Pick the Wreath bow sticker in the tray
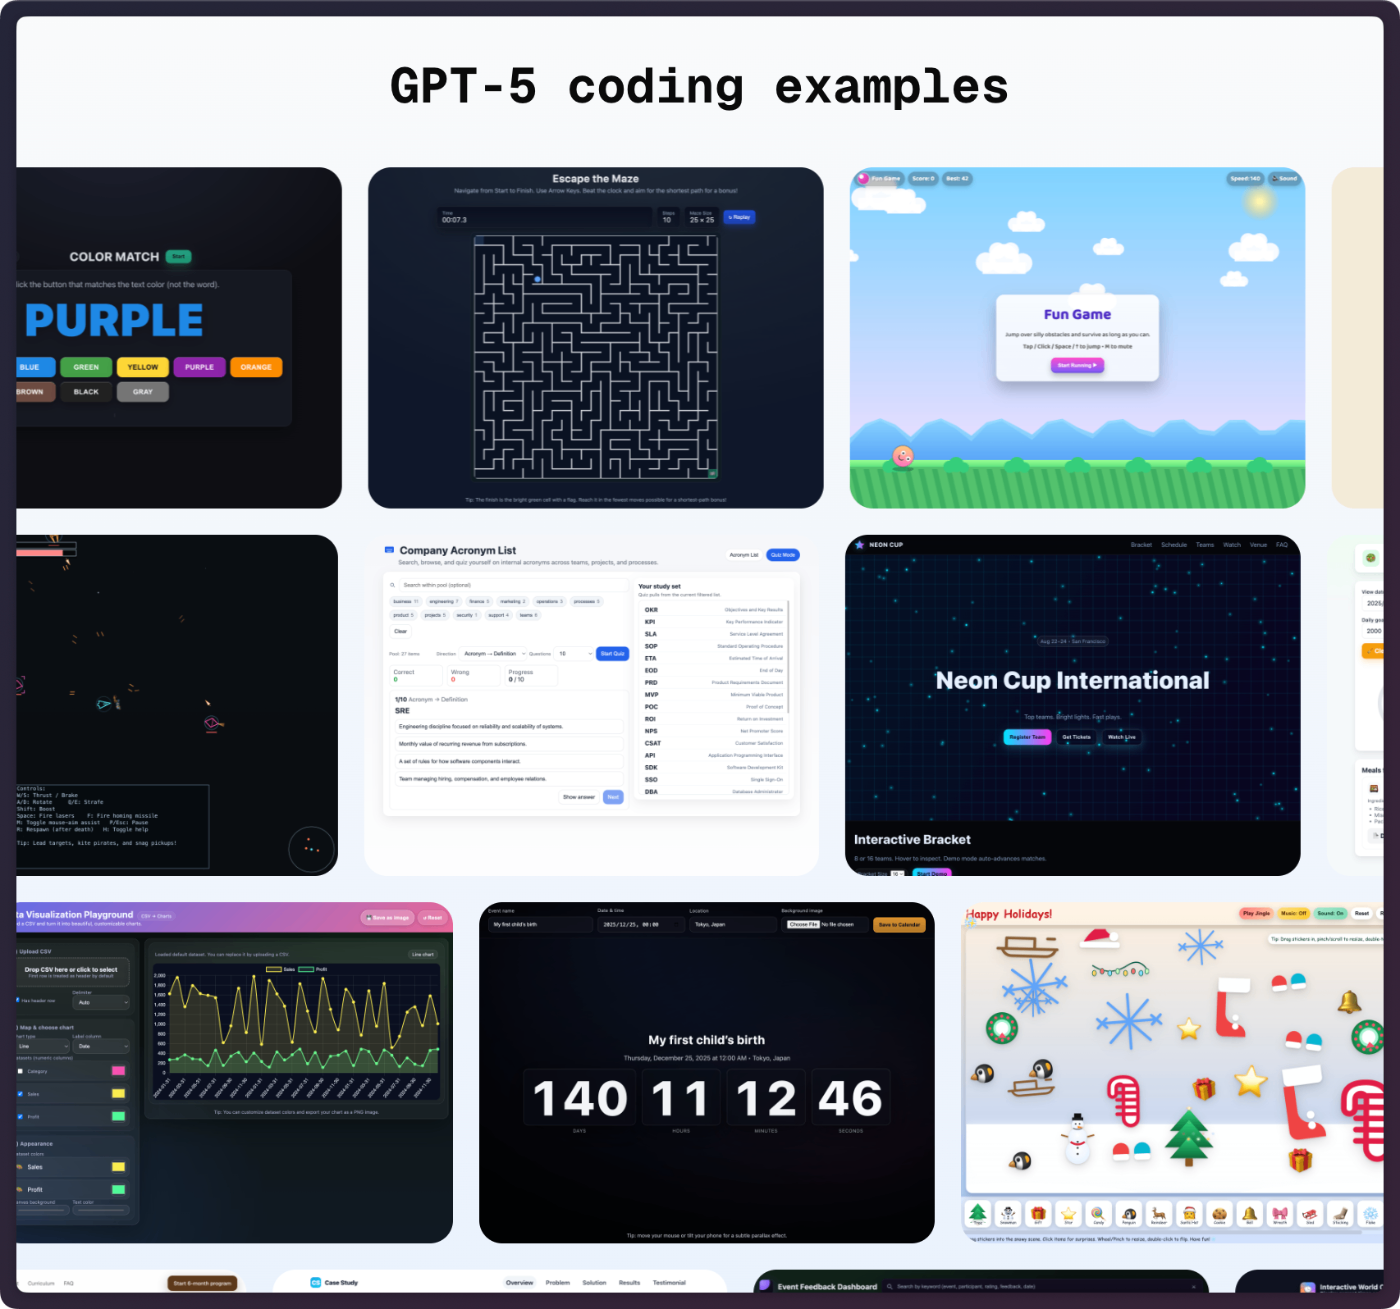Screen dimensions: 1400x1309 click(x=1280, y=1214)
